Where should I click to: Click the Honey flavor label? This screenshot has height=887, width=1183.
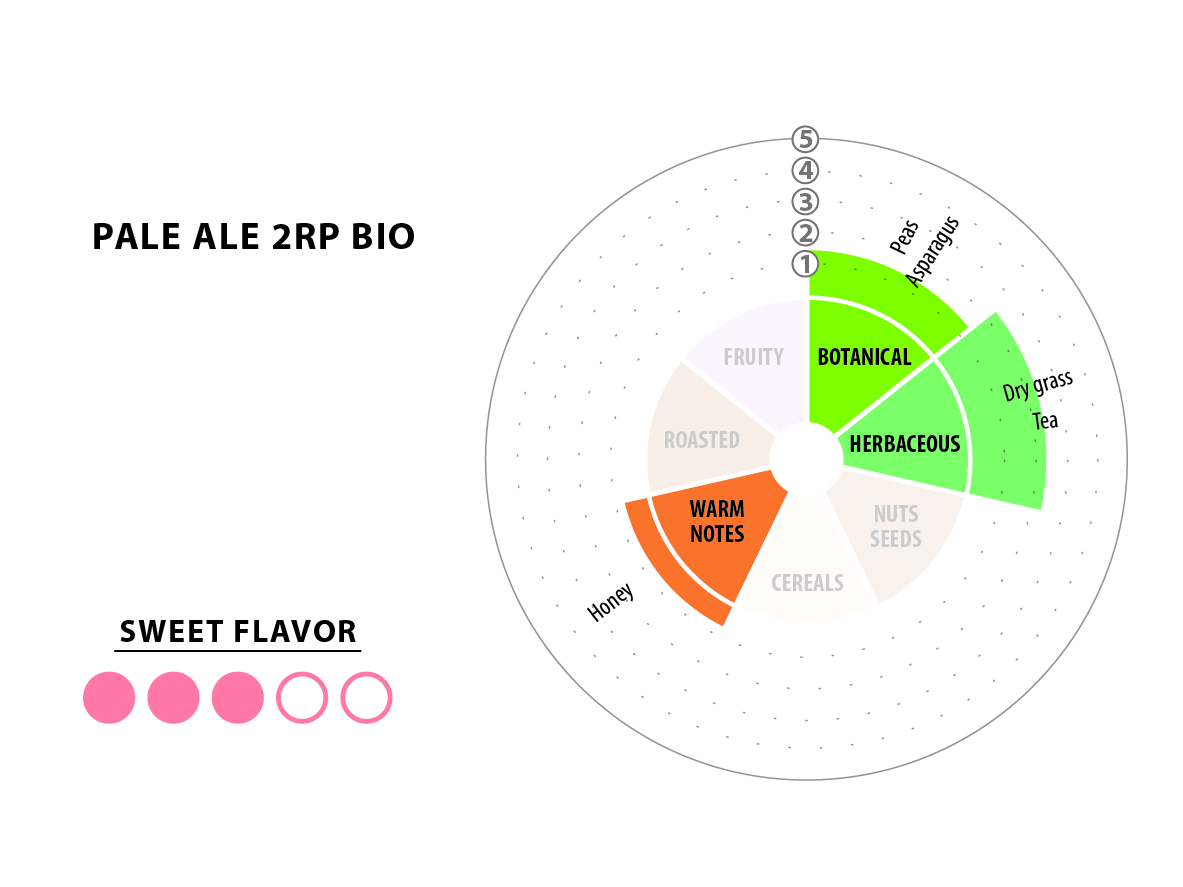tap(610, 602)
